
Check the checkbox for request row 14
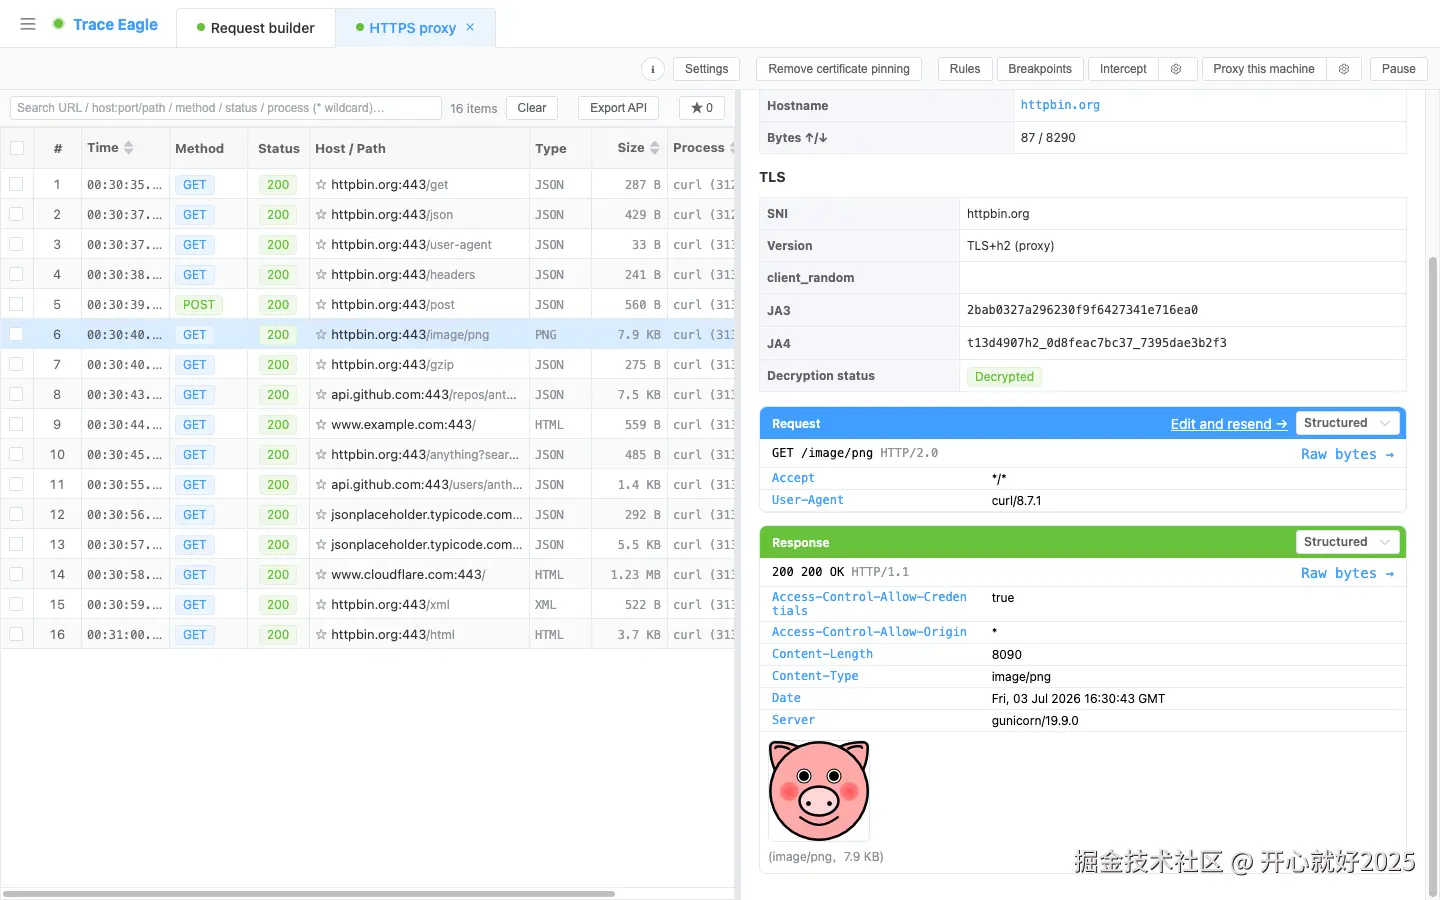(17, 575)
